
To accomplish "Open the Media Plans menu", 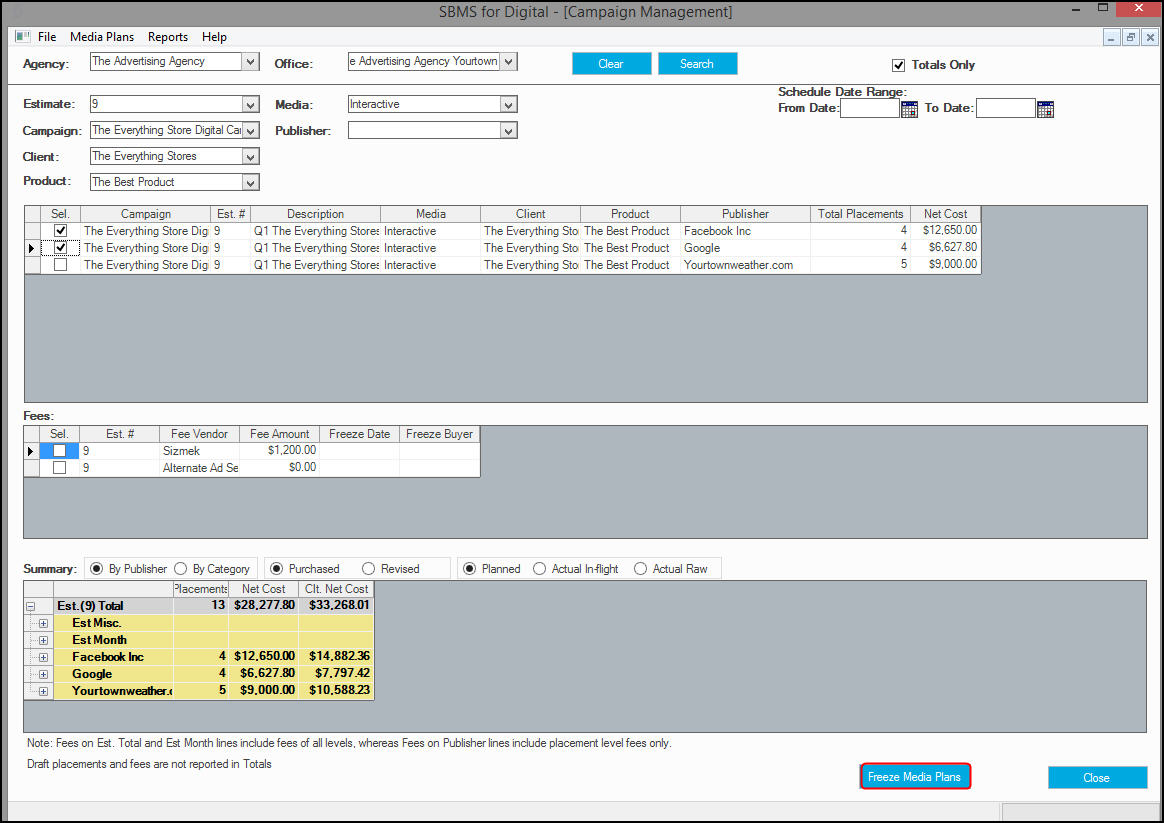I will click(102, 37).
